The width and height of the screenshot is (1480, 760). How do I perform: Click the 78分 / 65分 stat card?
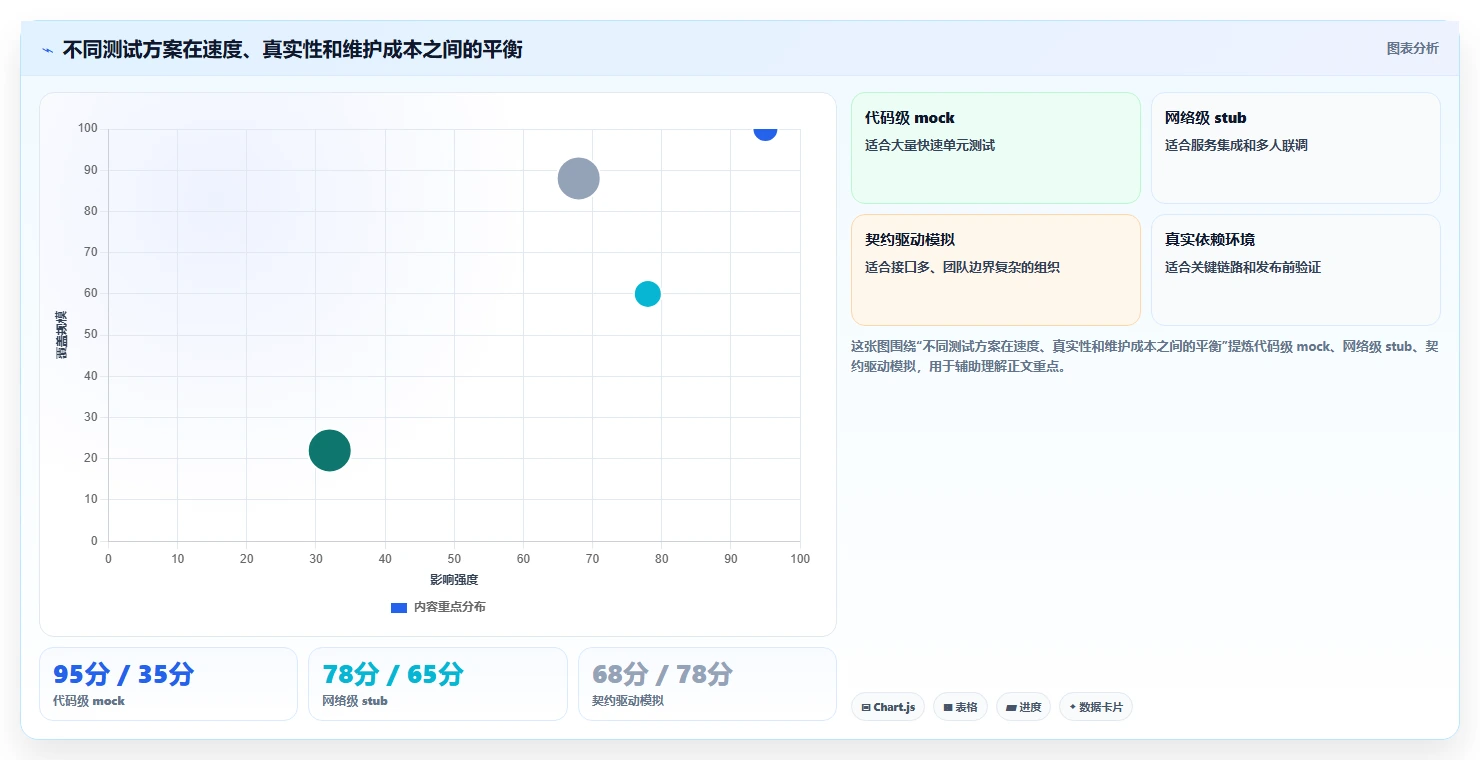click(437, 684)
